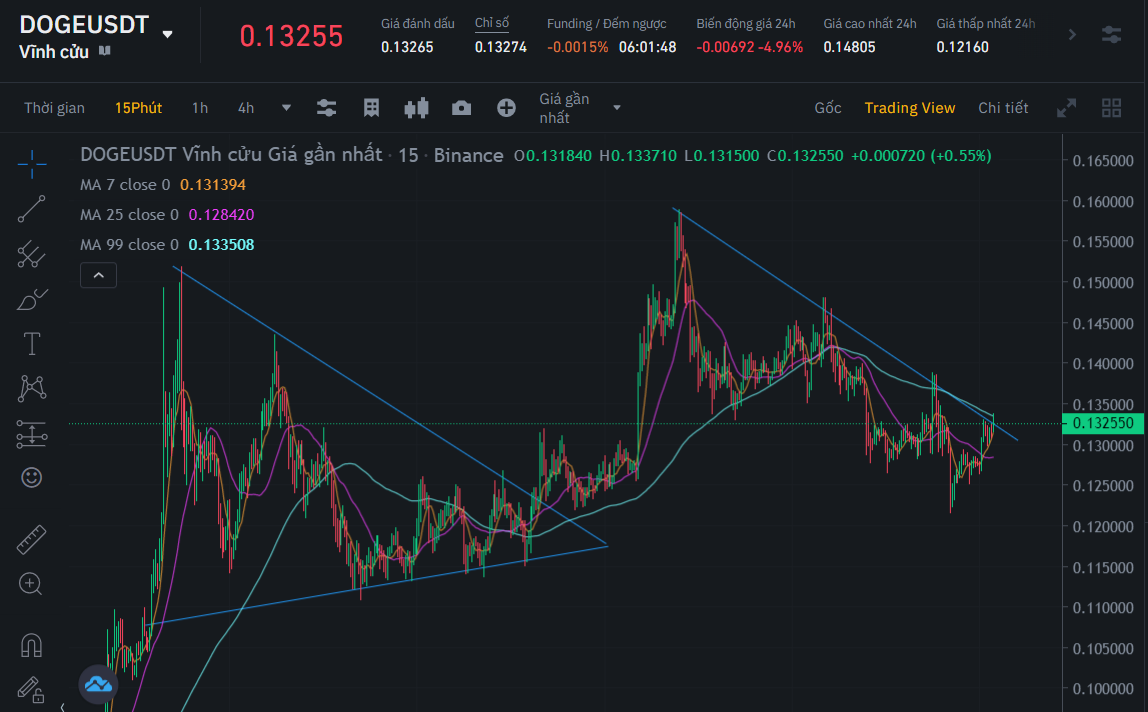Open chart settings sliders icon

[x=327, y=108]
